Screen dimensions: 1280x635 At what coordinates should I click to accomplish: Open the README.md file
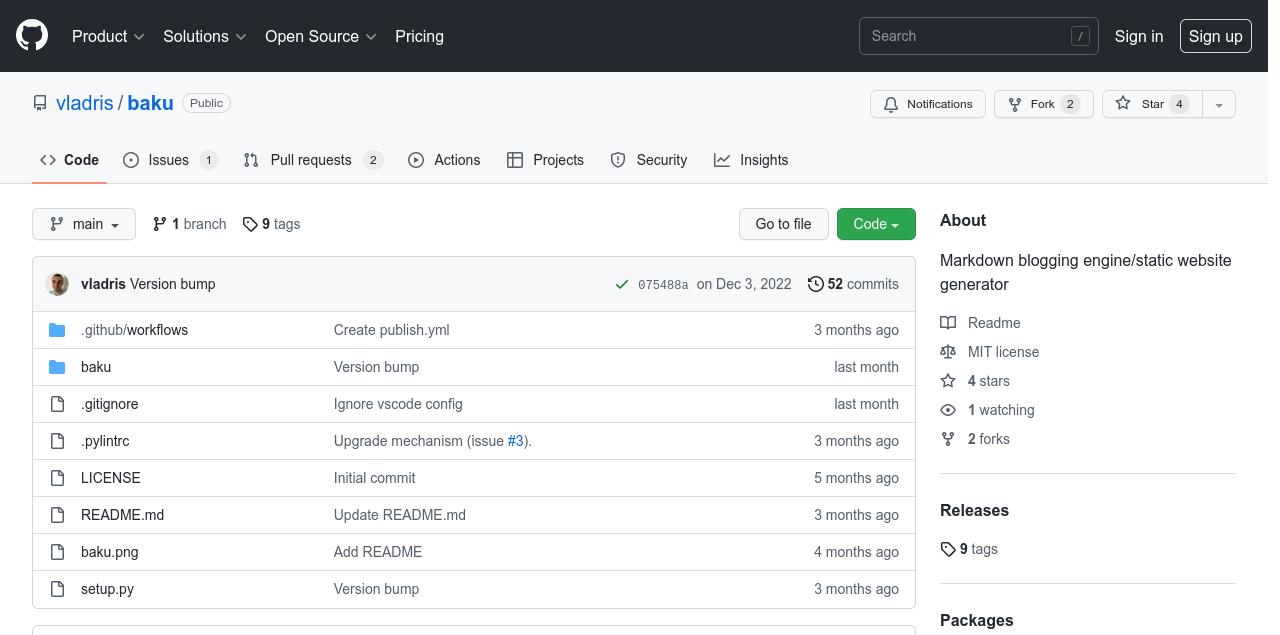tap(122, 515)
